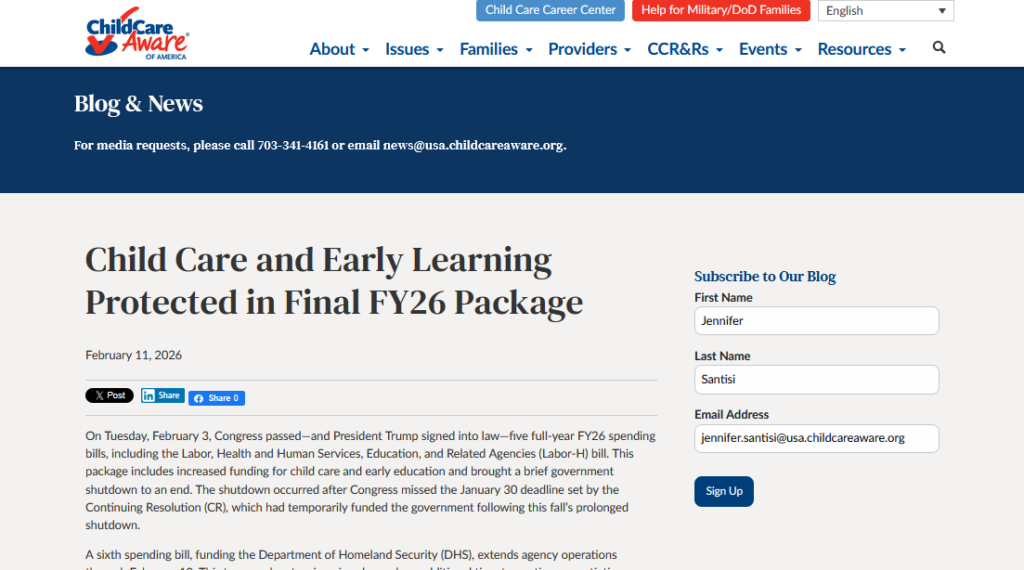Click the Email Address input field

(x=816, y=438)
